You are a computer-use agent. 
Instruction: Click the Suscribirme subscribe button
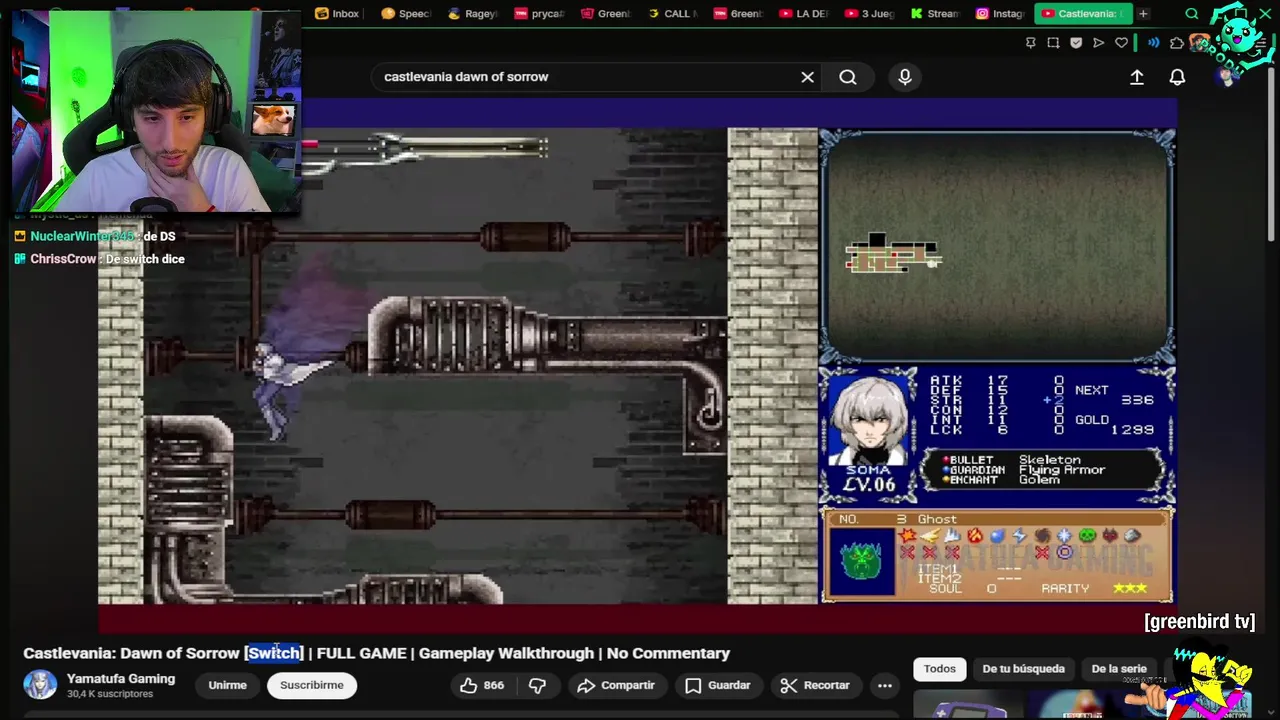[311, 685]
